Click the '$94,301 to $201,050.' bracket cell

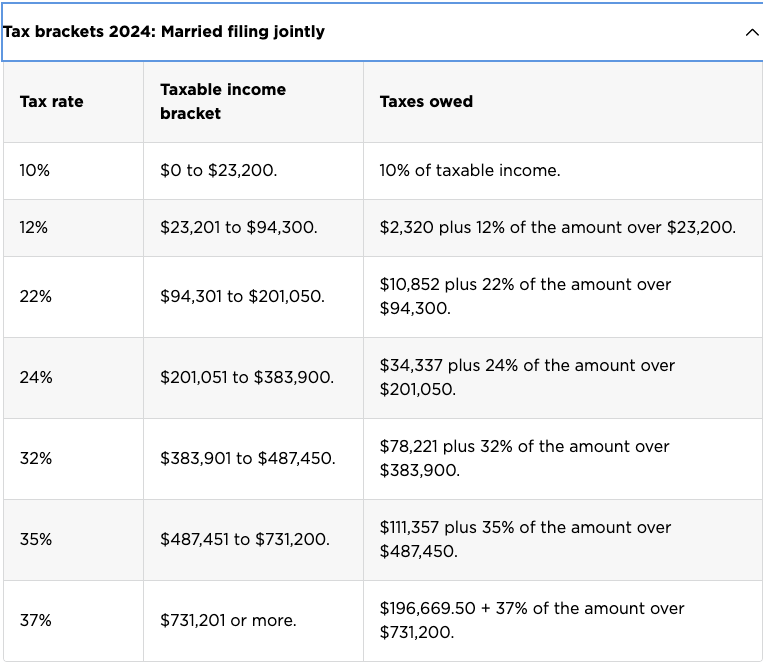254,297
